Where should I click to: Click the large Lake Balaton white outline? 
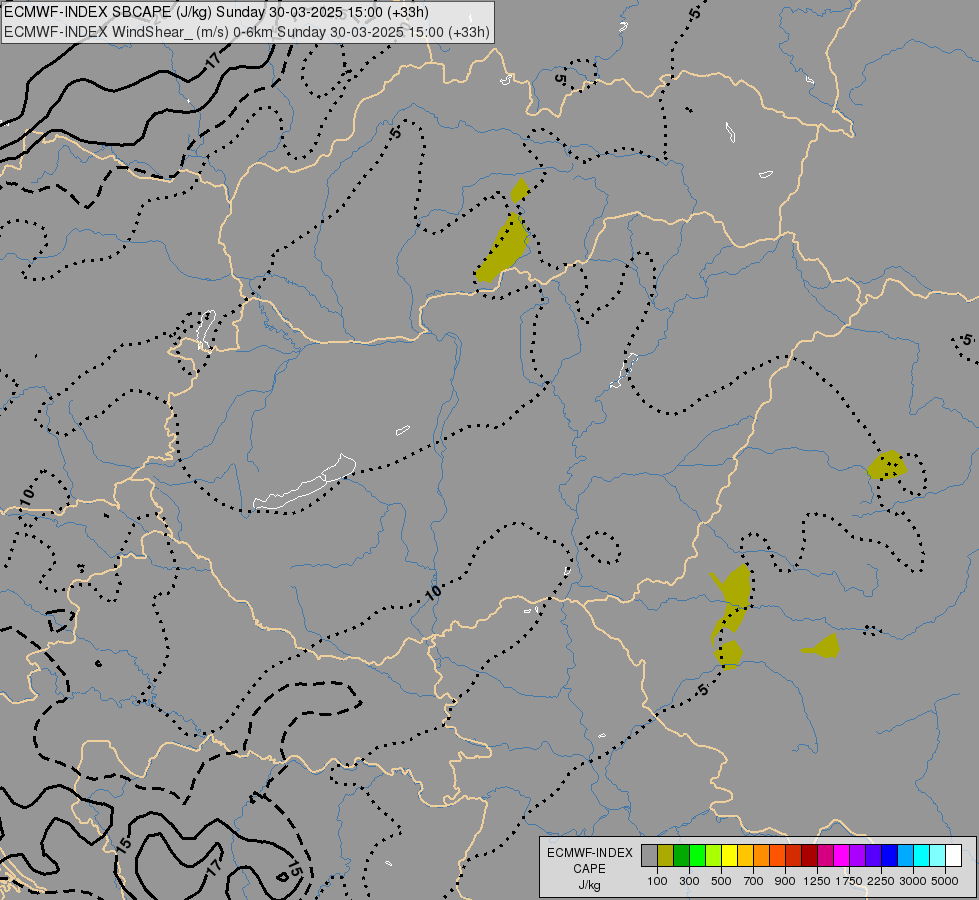[305, 483]
